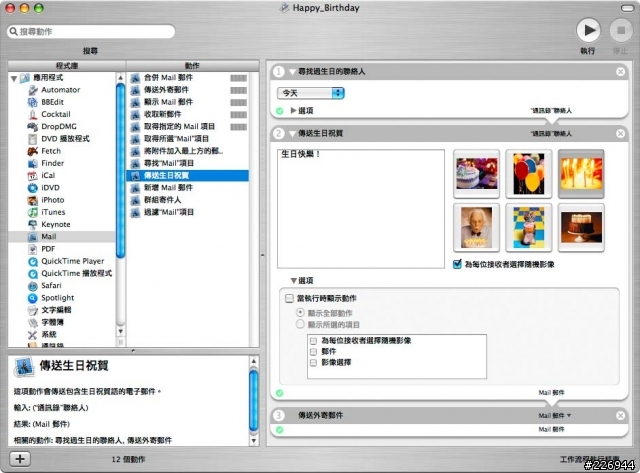Screen dimensions: 640x473
Task: Select QuickTime 播放程式 in the library
Action: point(76,273)
